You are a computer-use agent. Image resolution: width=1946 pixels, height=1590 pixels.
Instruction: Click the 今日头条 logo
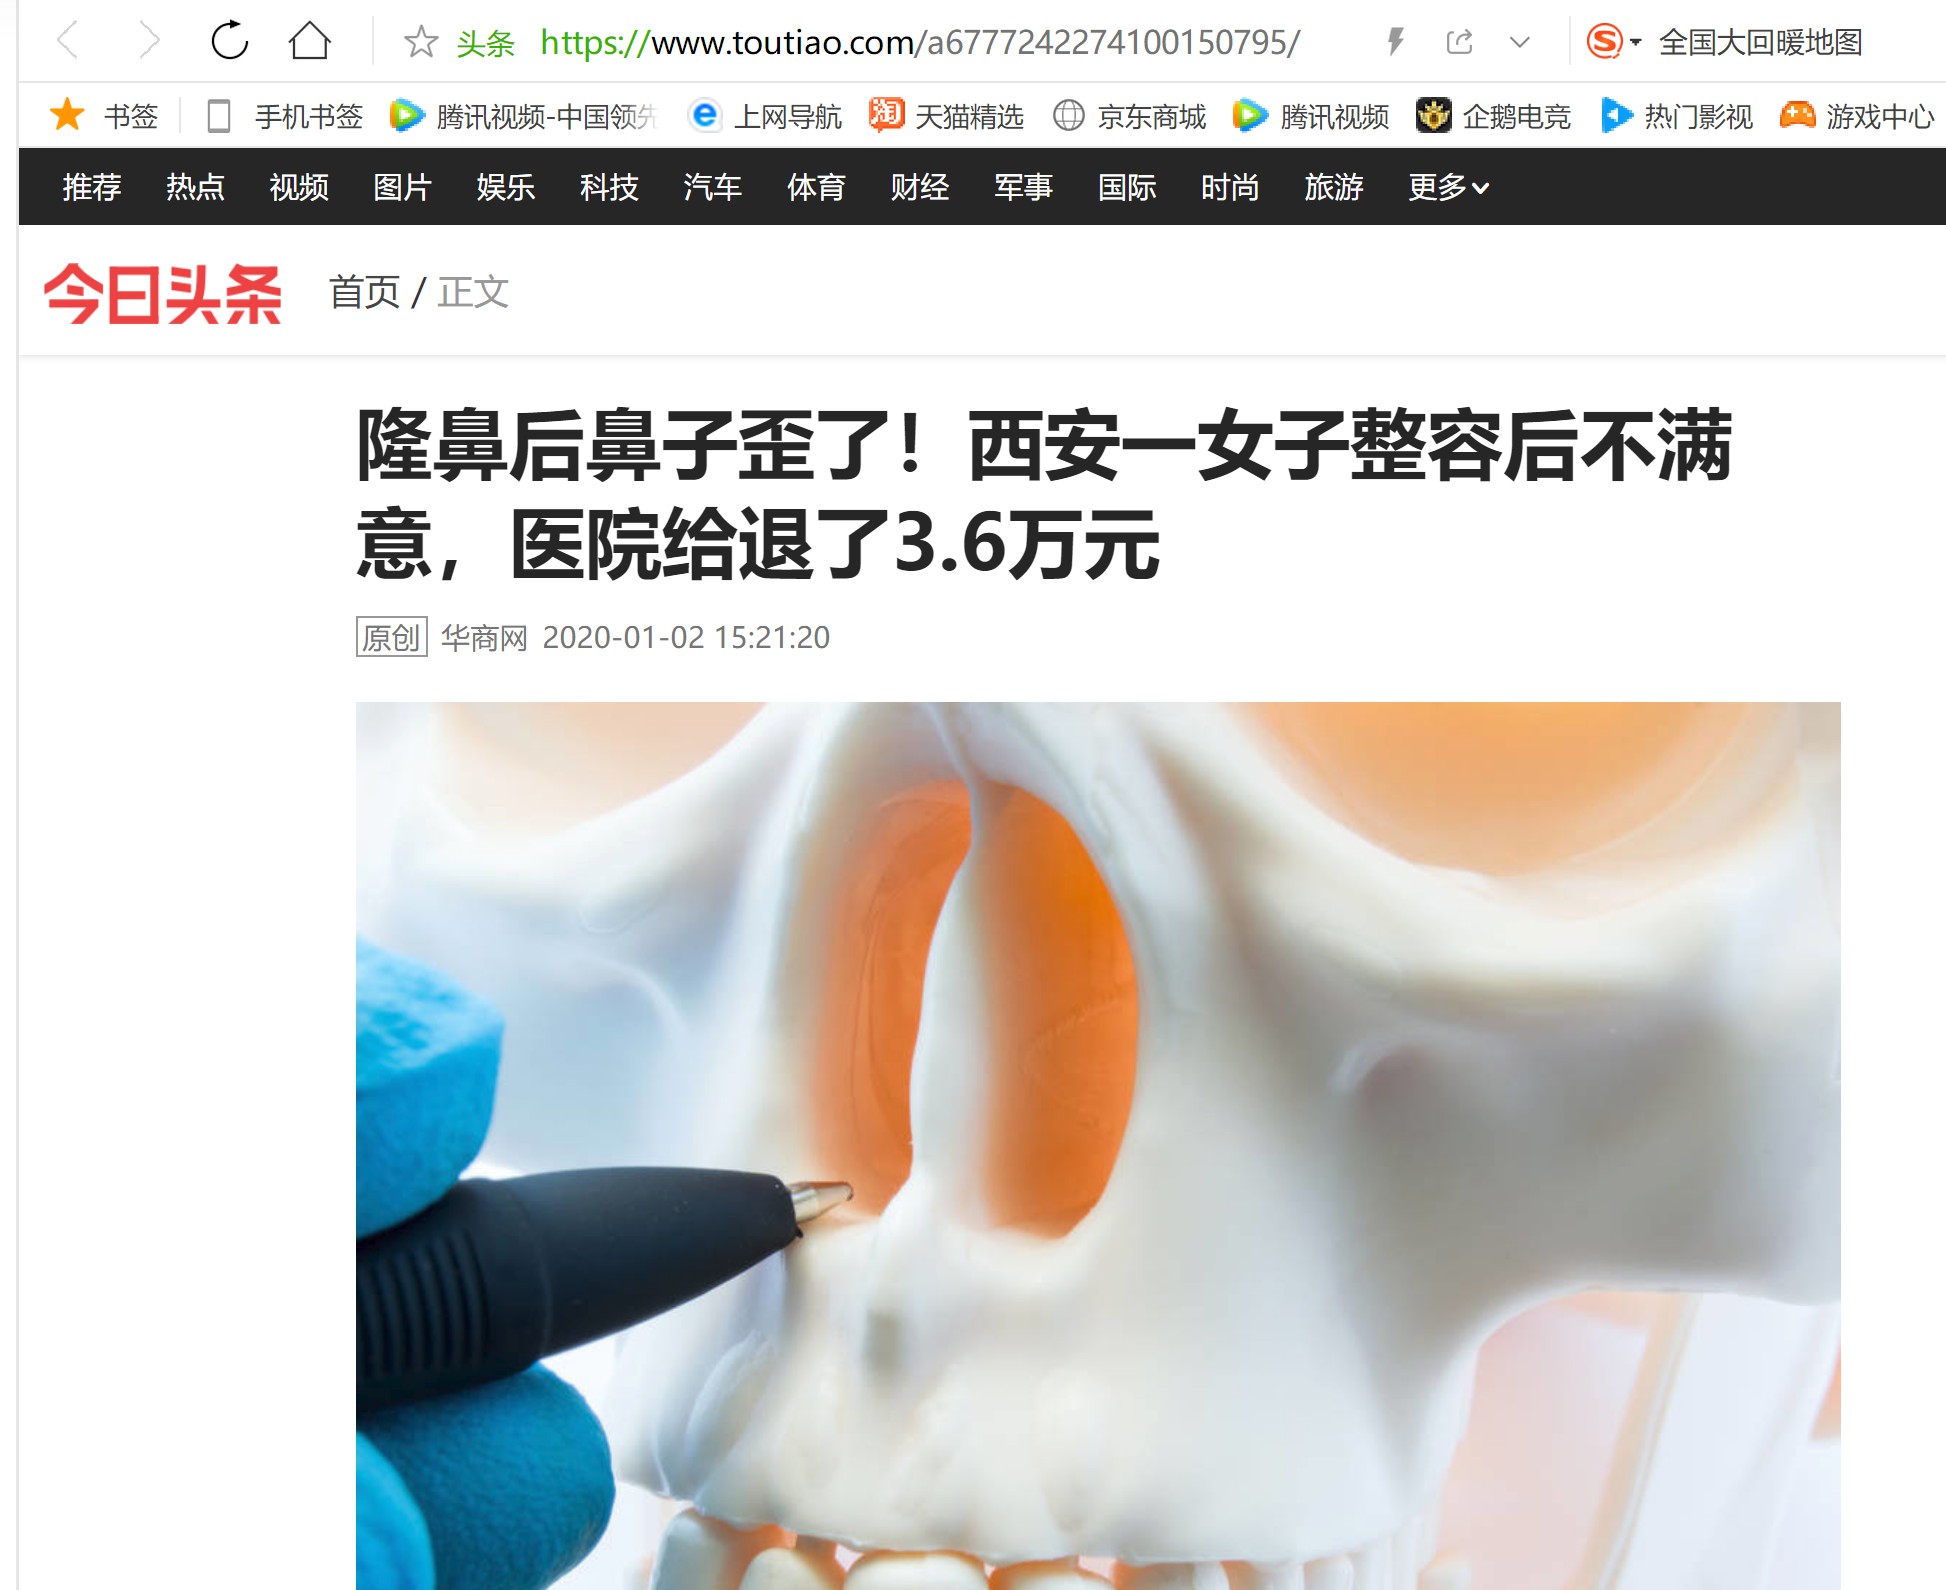163,293
